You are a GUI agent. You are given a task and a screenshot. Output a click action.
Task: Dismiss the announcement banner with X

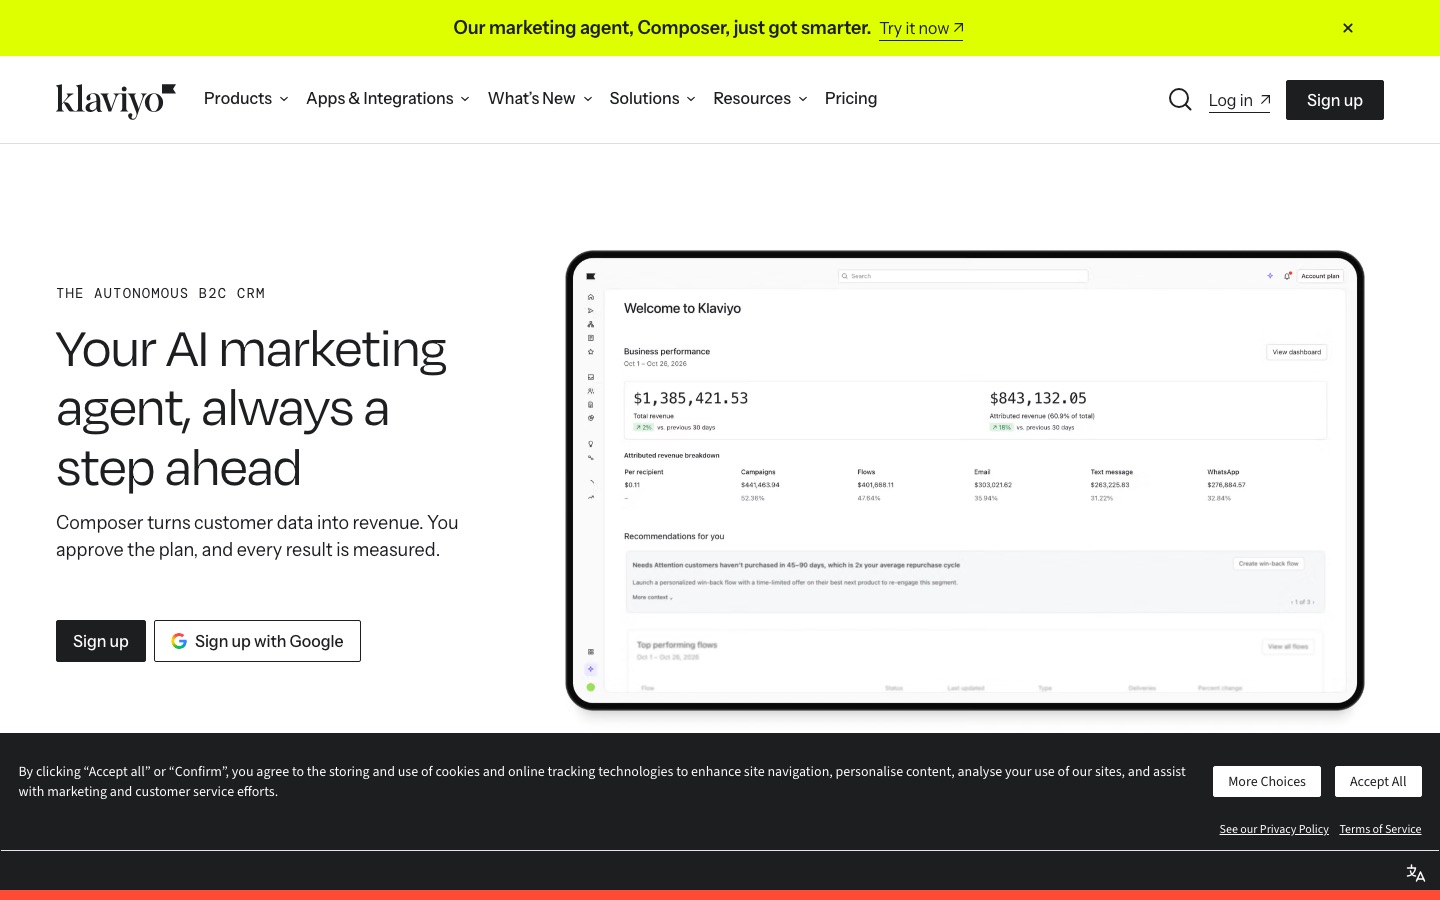[1348, 28]
